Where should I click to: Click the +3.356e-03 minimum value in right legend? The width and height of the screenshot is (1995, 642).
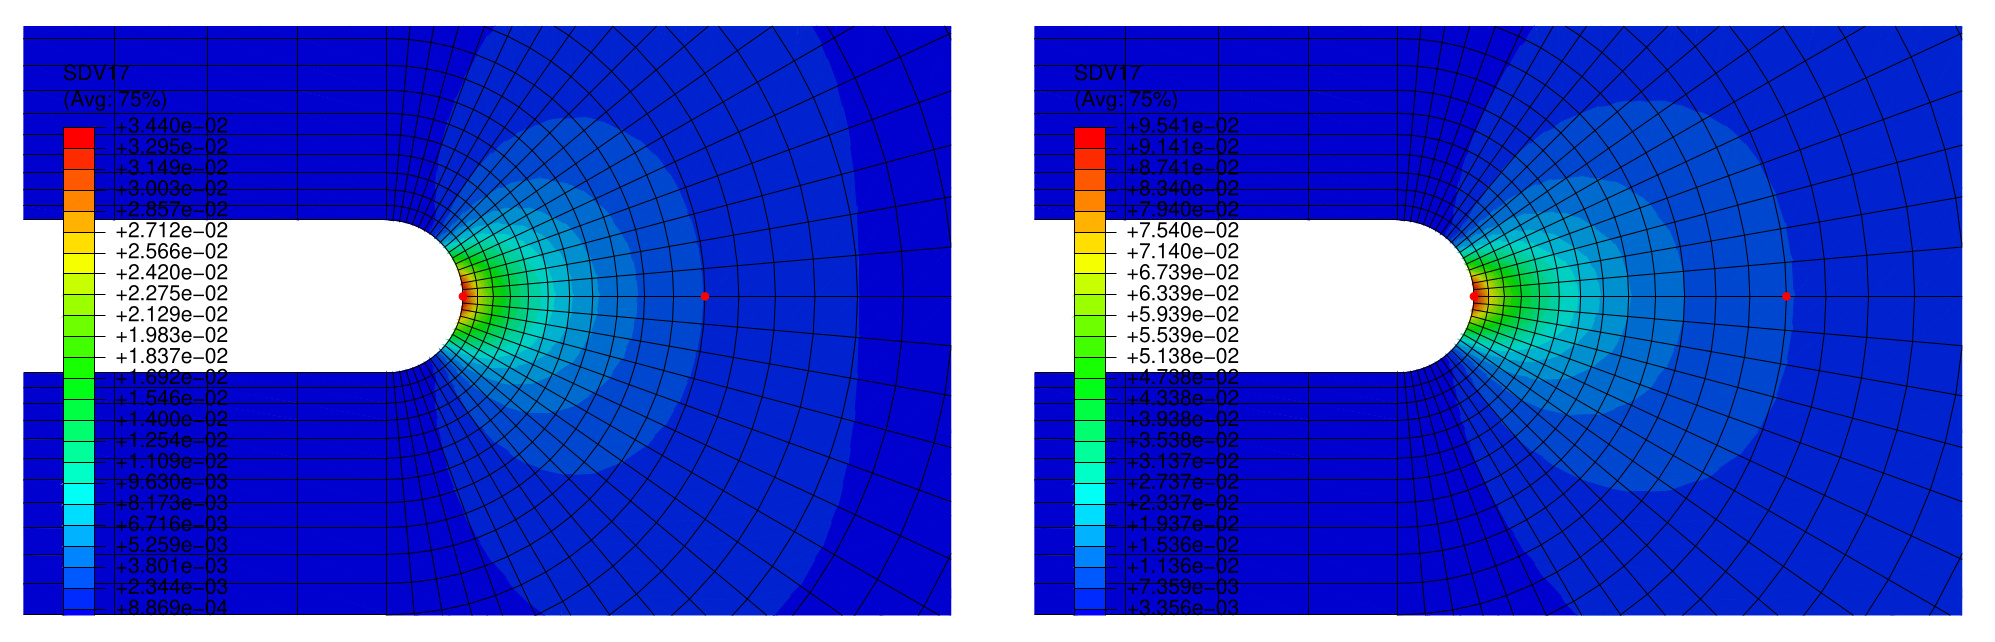[1183, 608]
